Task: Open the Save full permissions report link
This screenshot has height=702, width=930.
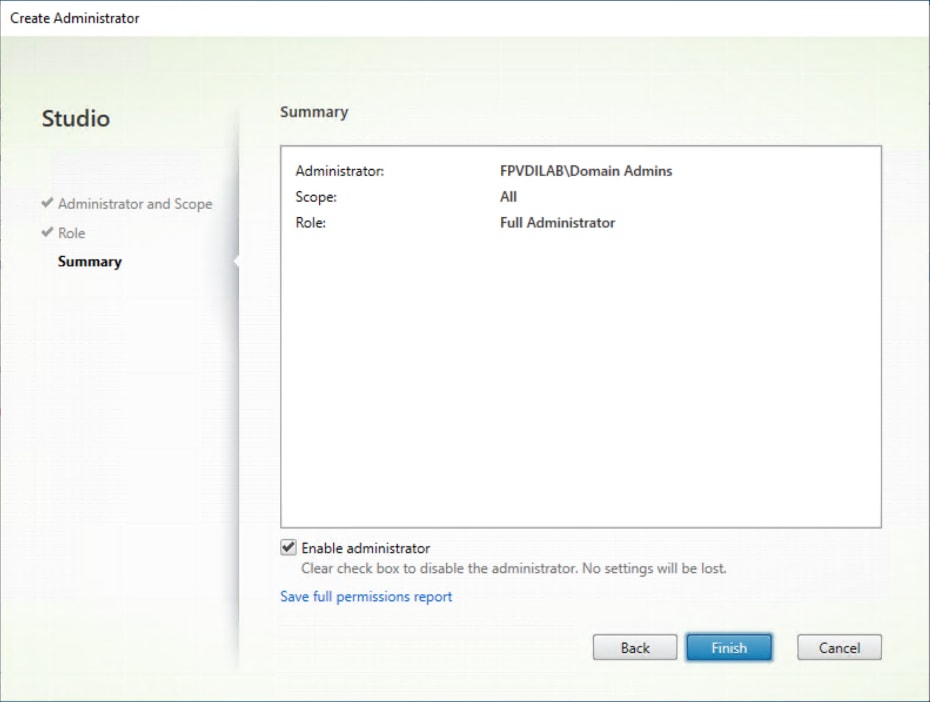Action: (x=366, y=596)
